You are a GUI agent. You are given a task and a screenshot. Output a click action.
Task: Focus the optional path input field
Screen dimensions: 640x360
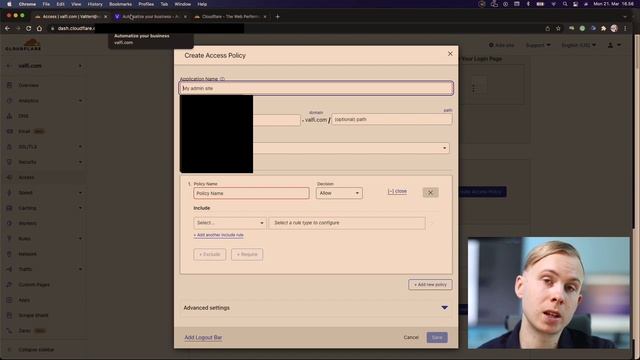pyautogui.click(x=391, y=120)
